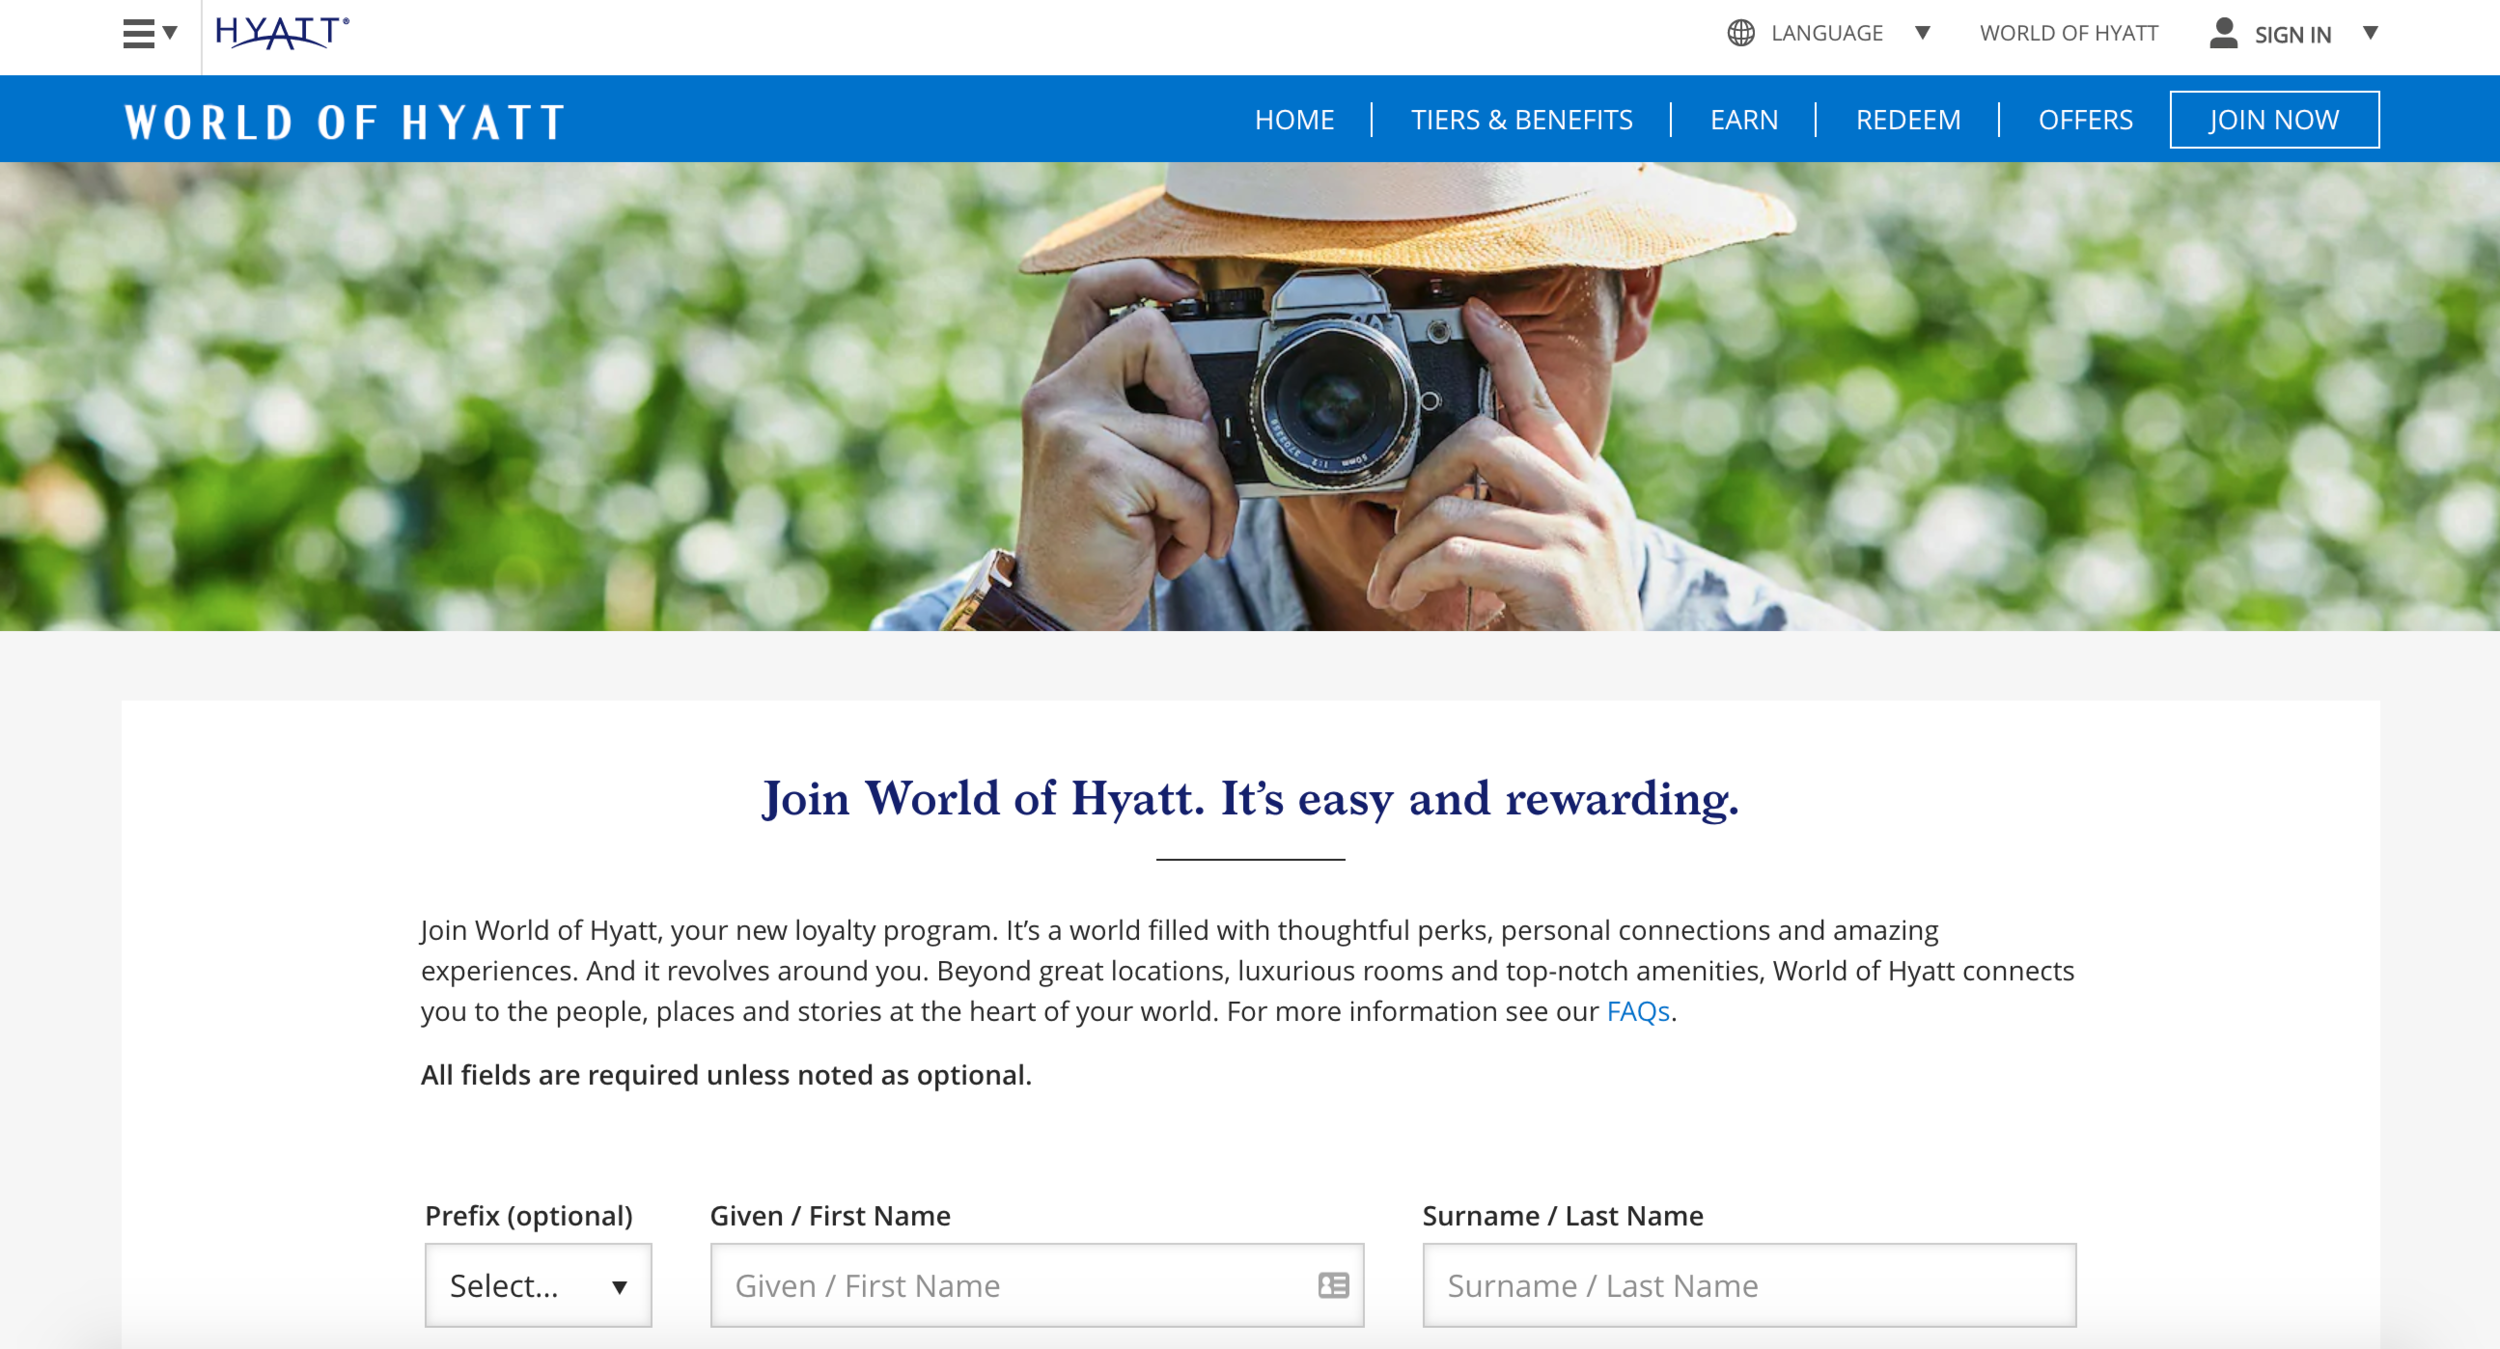2500x1349 pixels.
Task: Click the globe language icon
Action: [1740, 33]
